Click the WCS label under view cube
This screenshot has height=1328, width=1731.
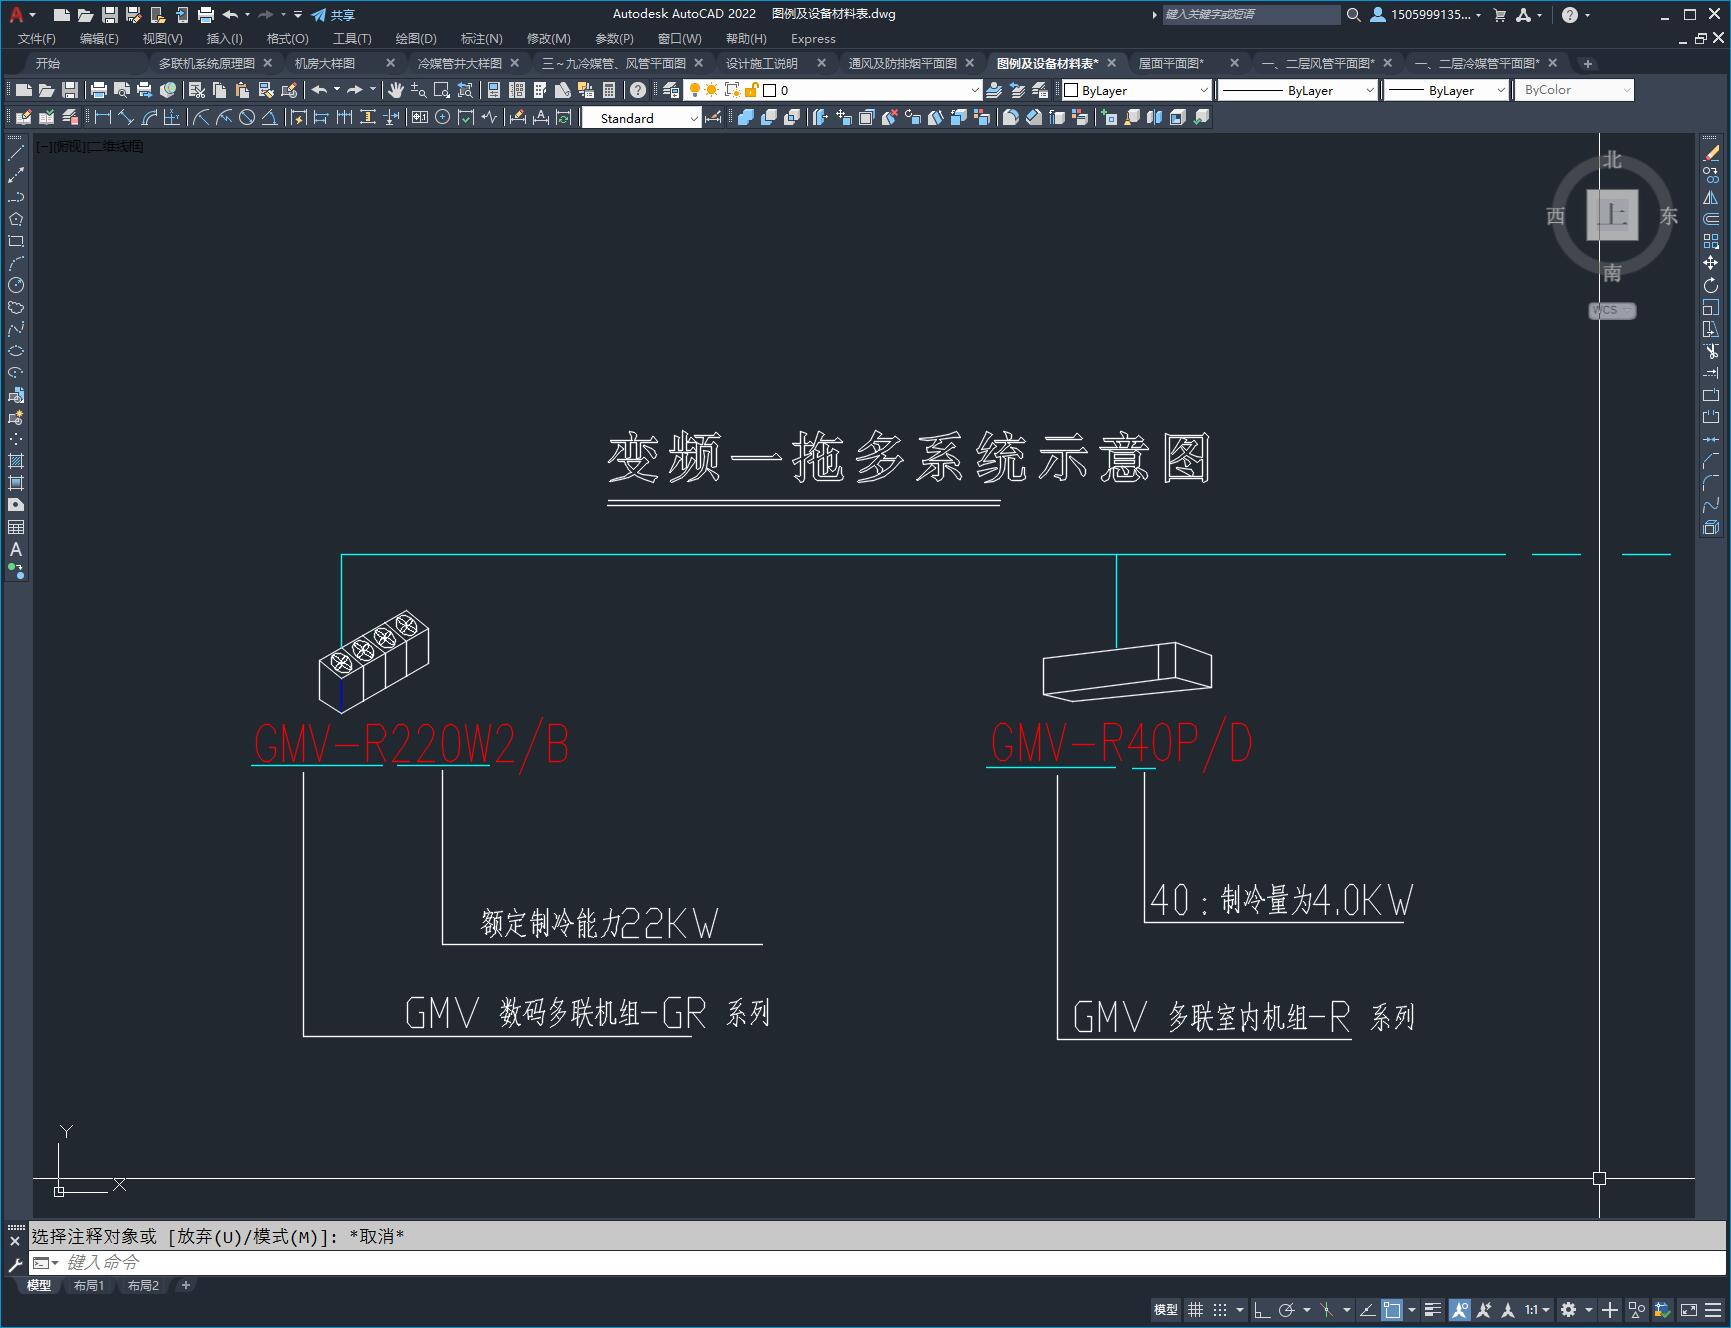[x=1612, y=310]
